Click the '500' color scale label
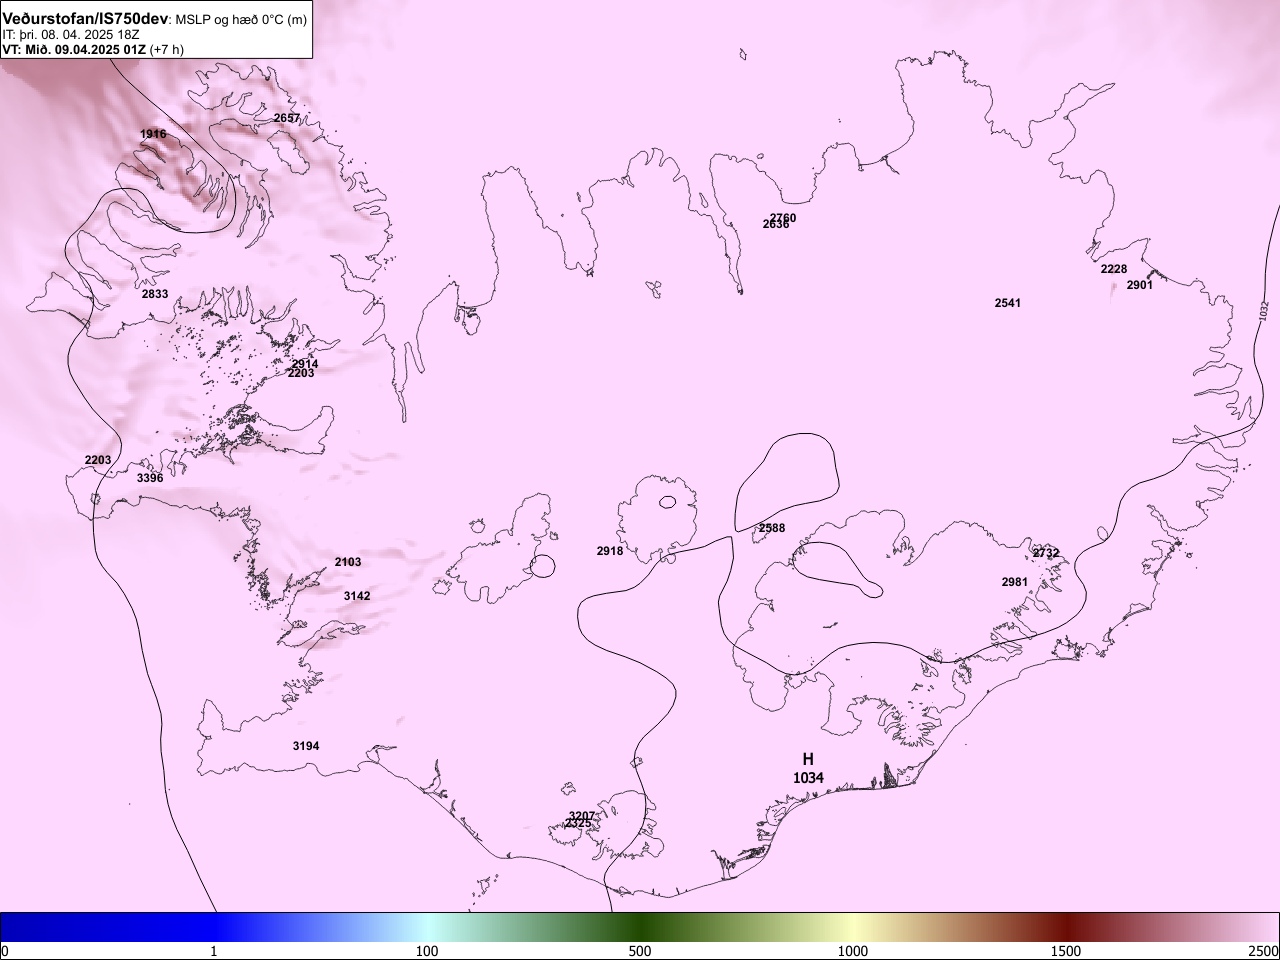Viewport: 1280px width, 960px height. point(640,950)
